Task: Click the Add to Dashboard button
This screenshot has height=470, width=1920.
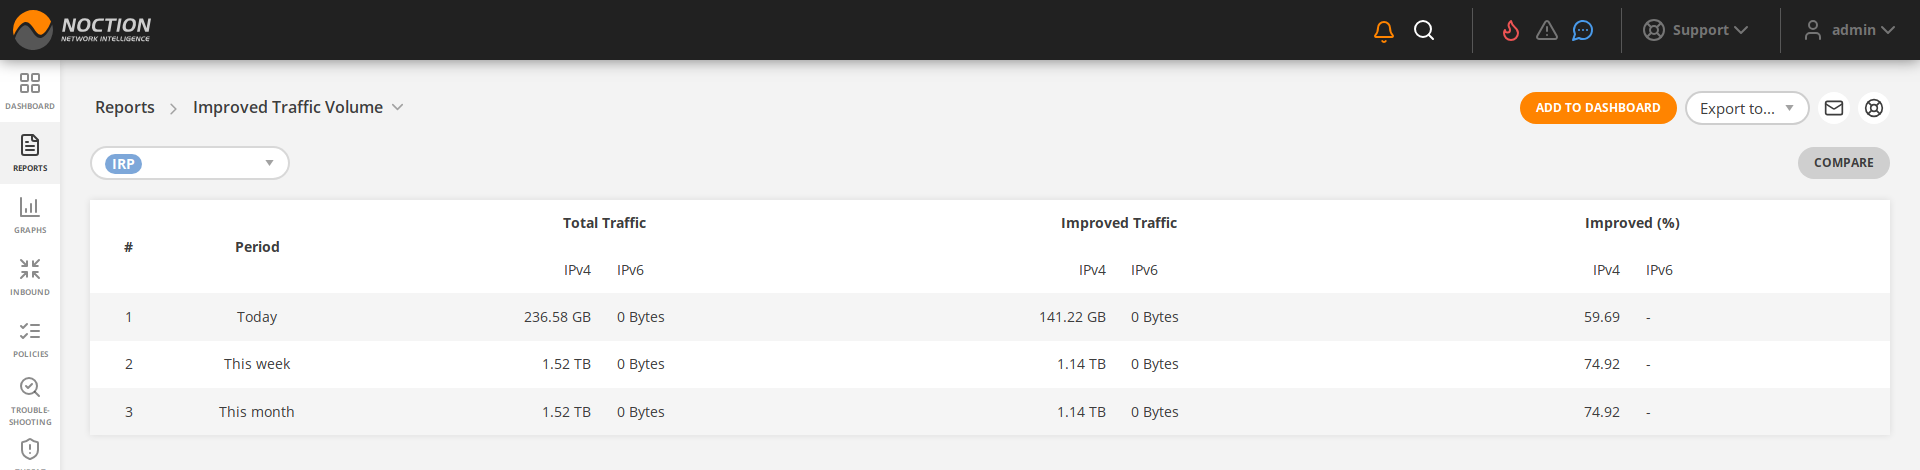Action: click(1597, 108)
